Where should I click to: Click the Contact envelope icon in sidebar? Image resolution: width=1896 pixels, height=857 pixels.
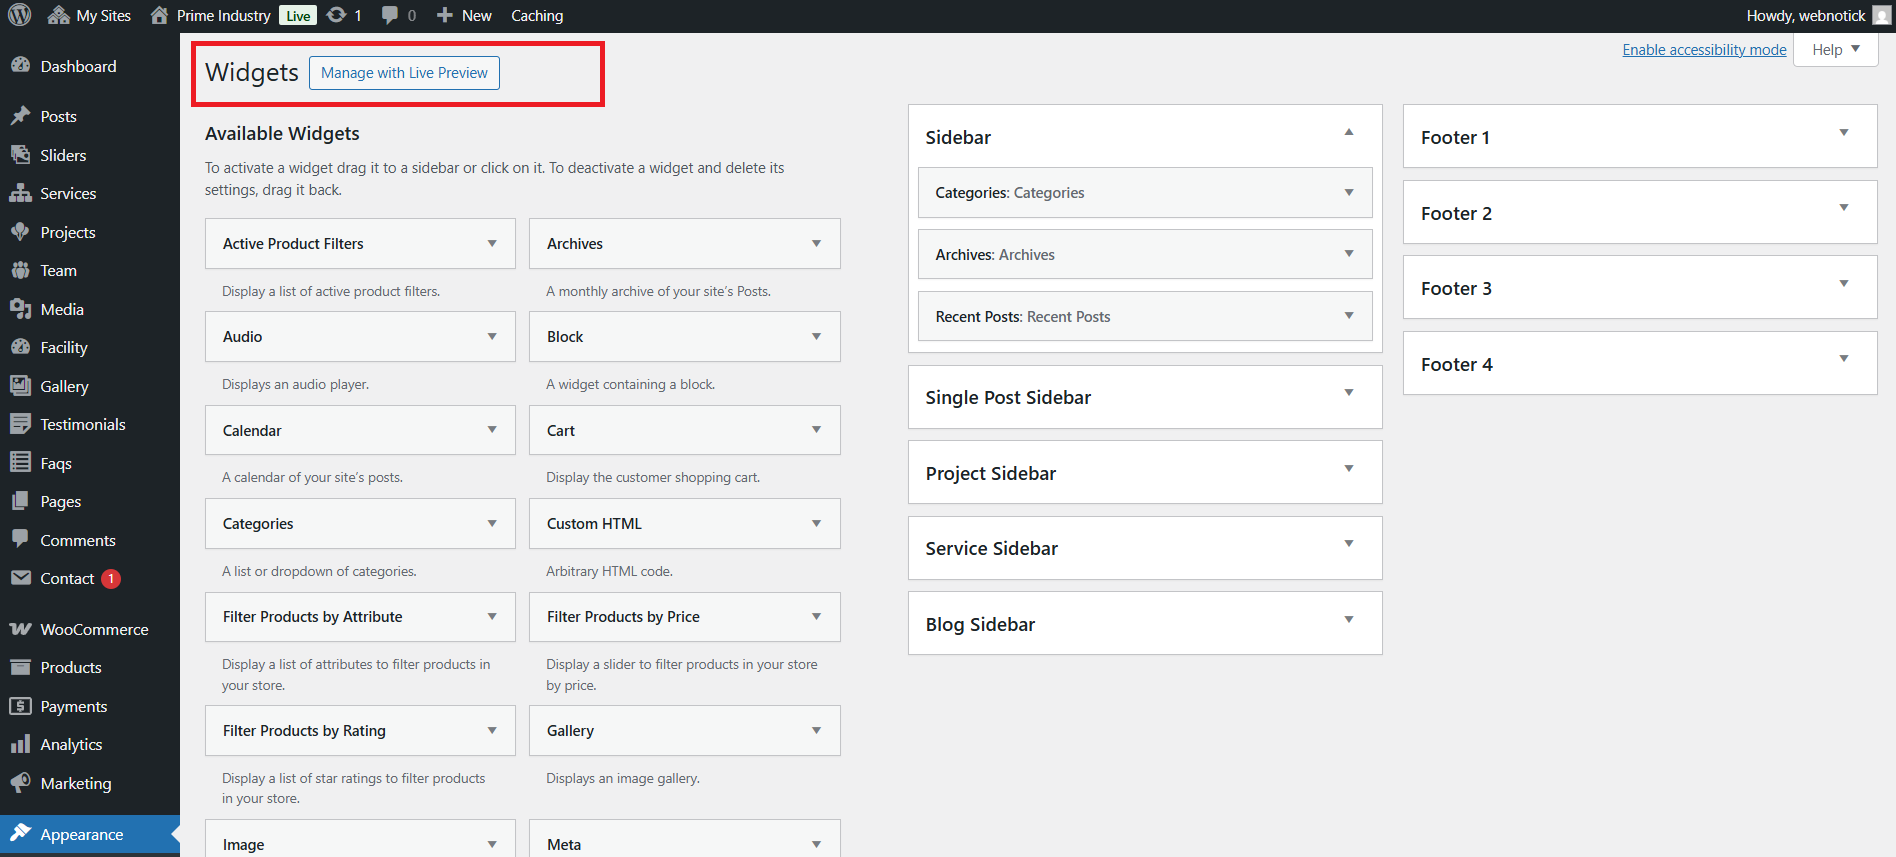(20, 578)
